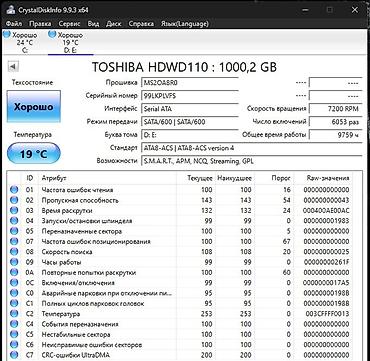Click the Хорошо health status button

tap(34, 106)
